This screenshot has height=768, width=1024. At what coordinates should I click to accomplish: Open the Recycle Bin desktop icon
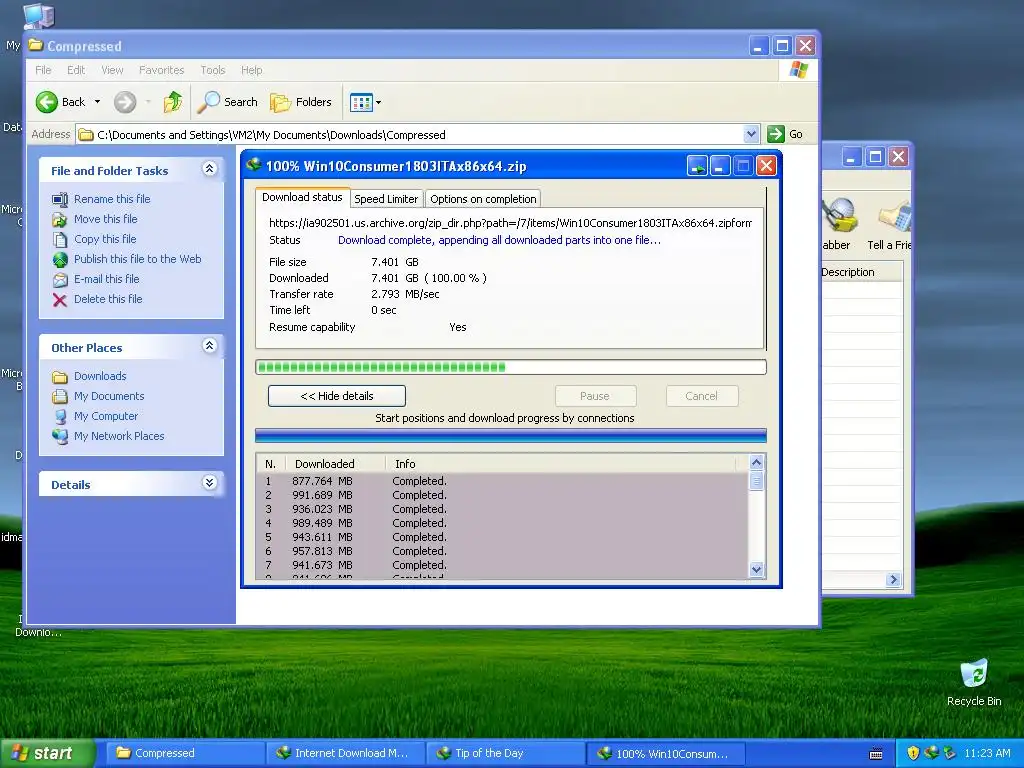click(x=974, y=682)
